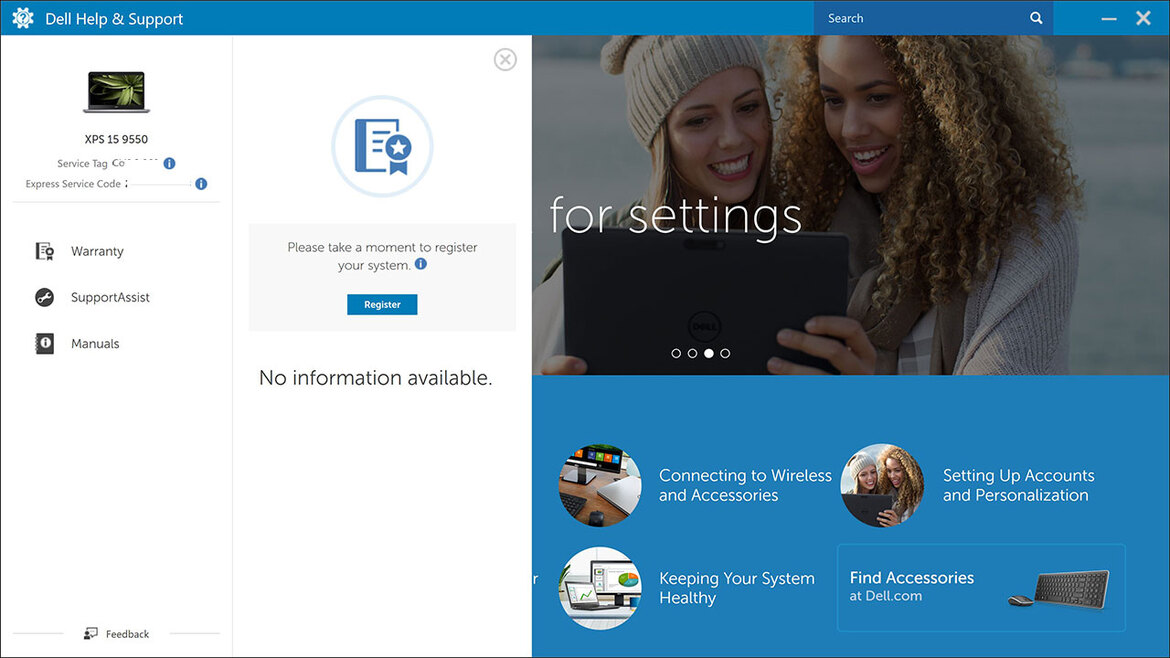Click the Setting Up Accounts thumbnail image
1170x658 pixels.
882,485
